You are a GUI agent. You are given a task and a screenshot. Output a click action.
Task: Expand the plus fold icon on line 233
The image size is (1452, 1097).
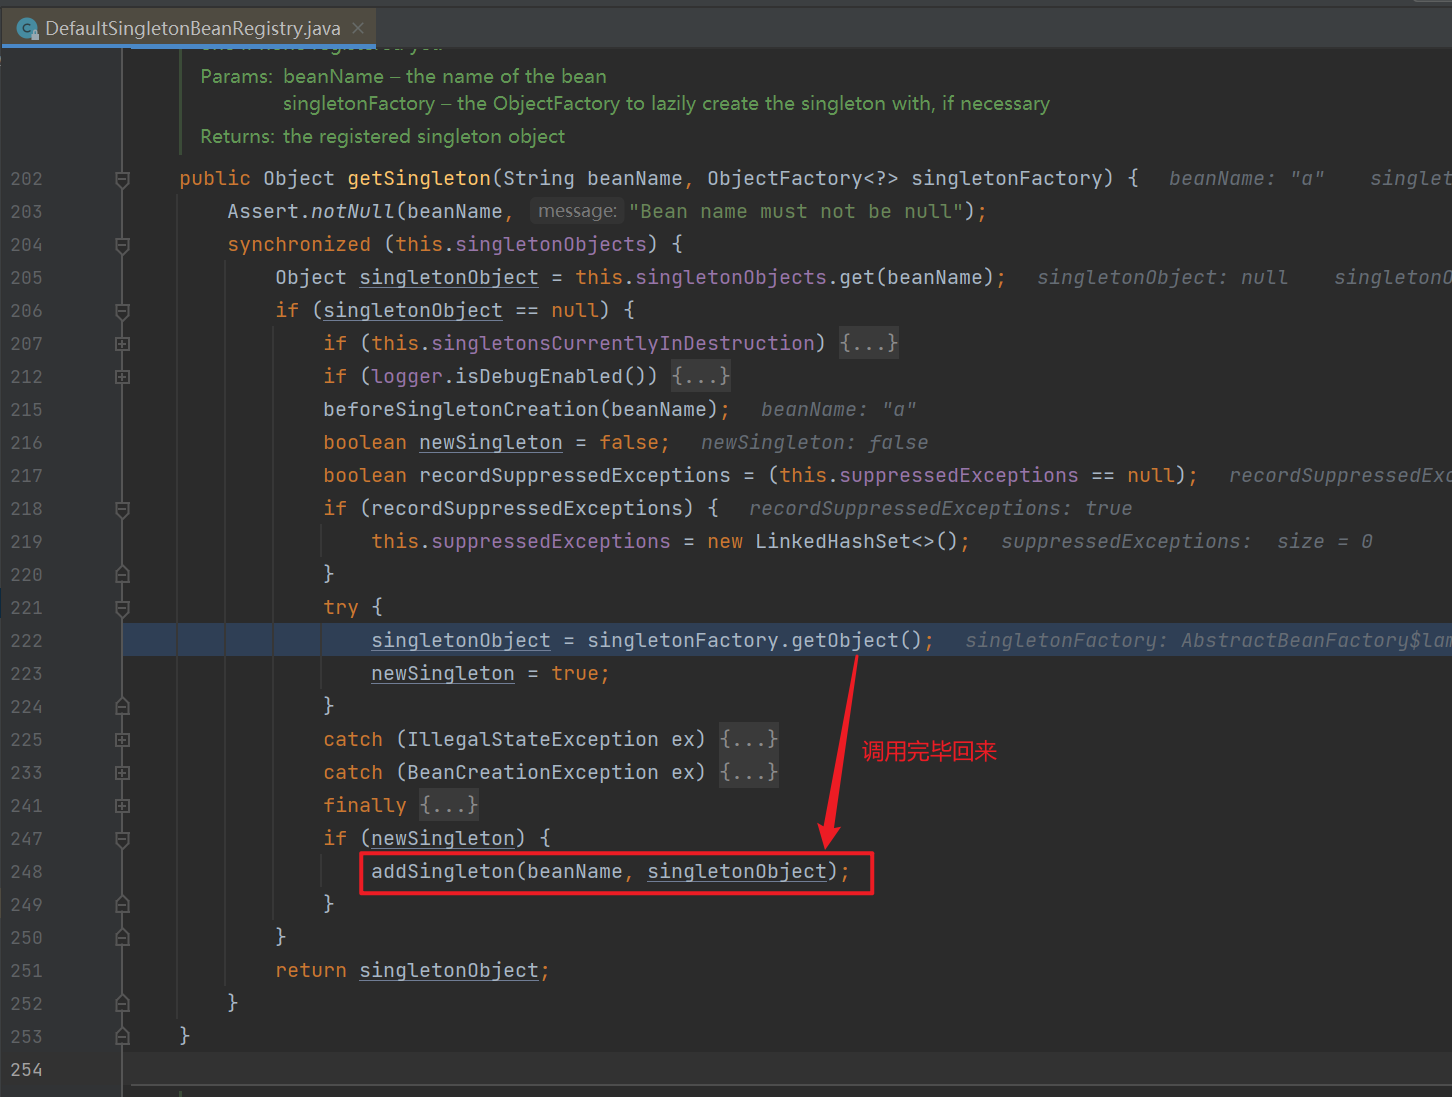(122, 773)
